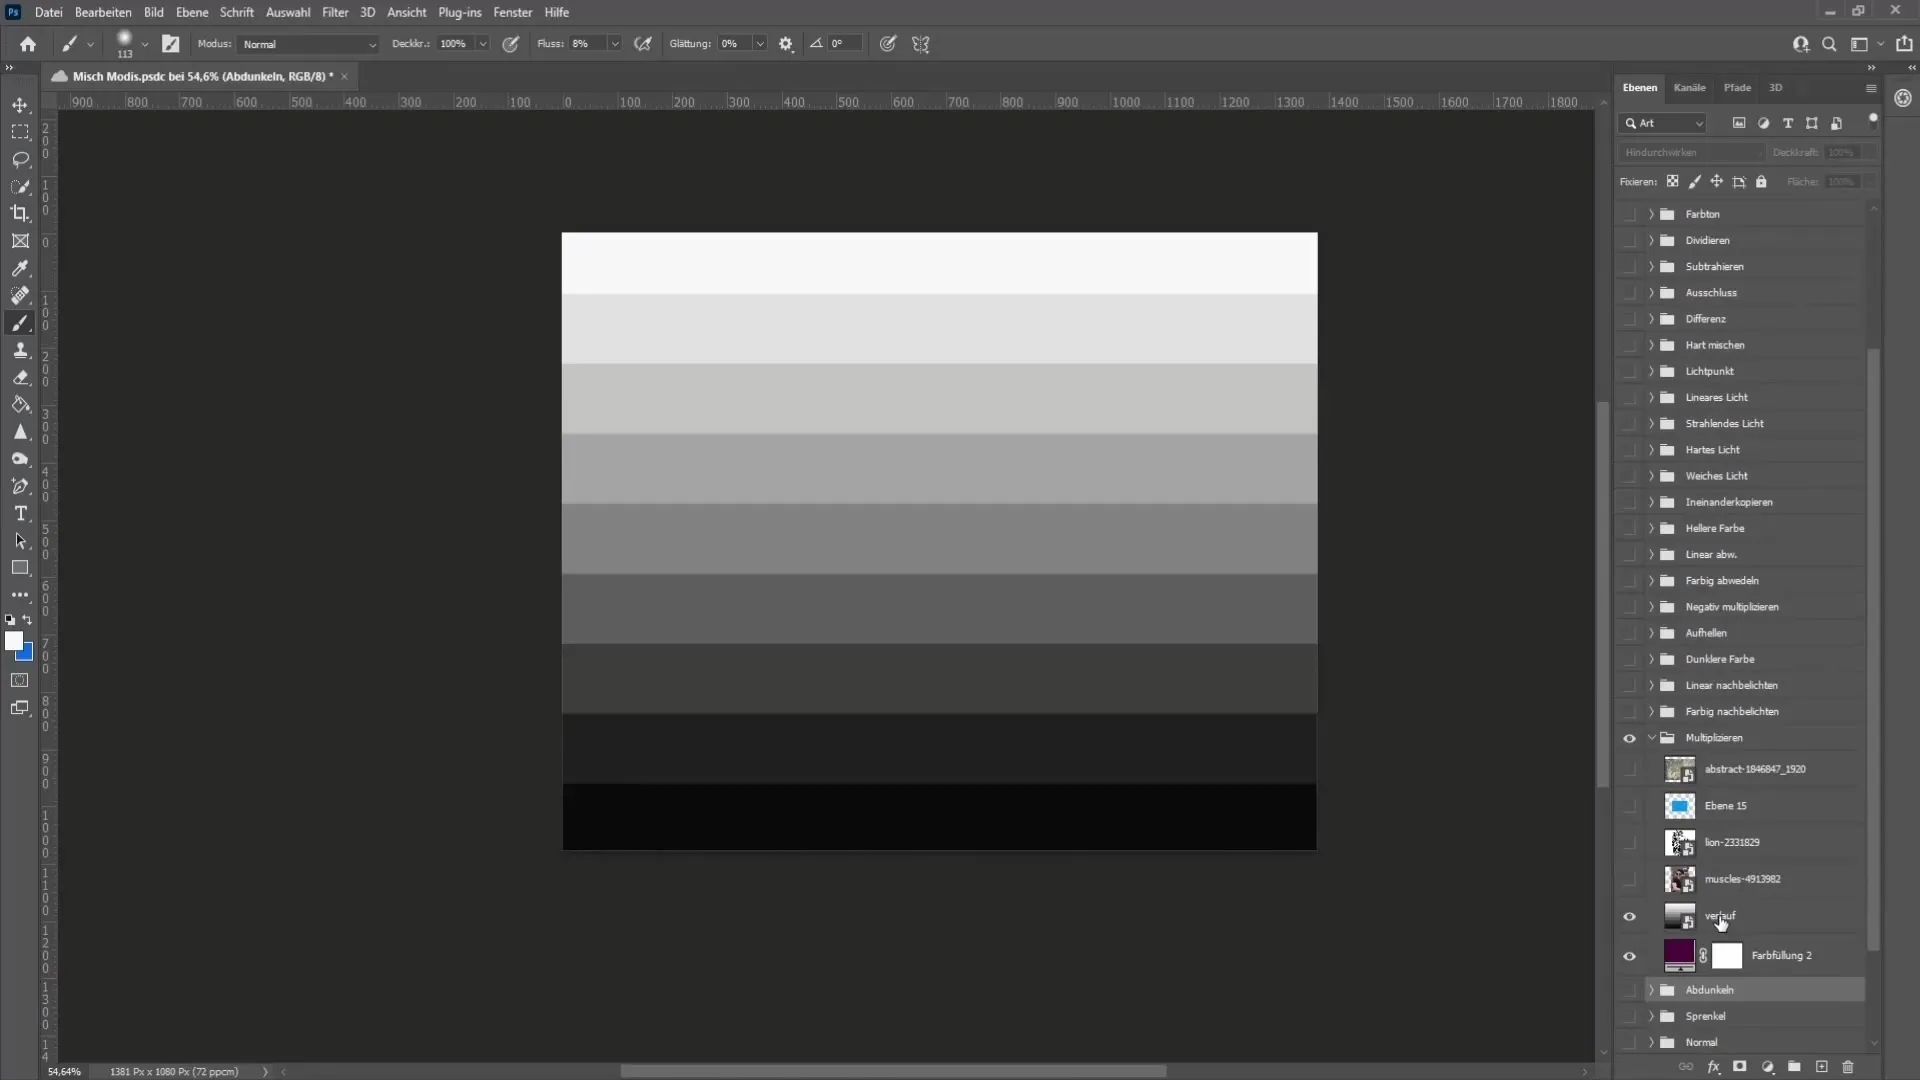
Task: Open symmetry paint butterfly options
Action: 921,44
